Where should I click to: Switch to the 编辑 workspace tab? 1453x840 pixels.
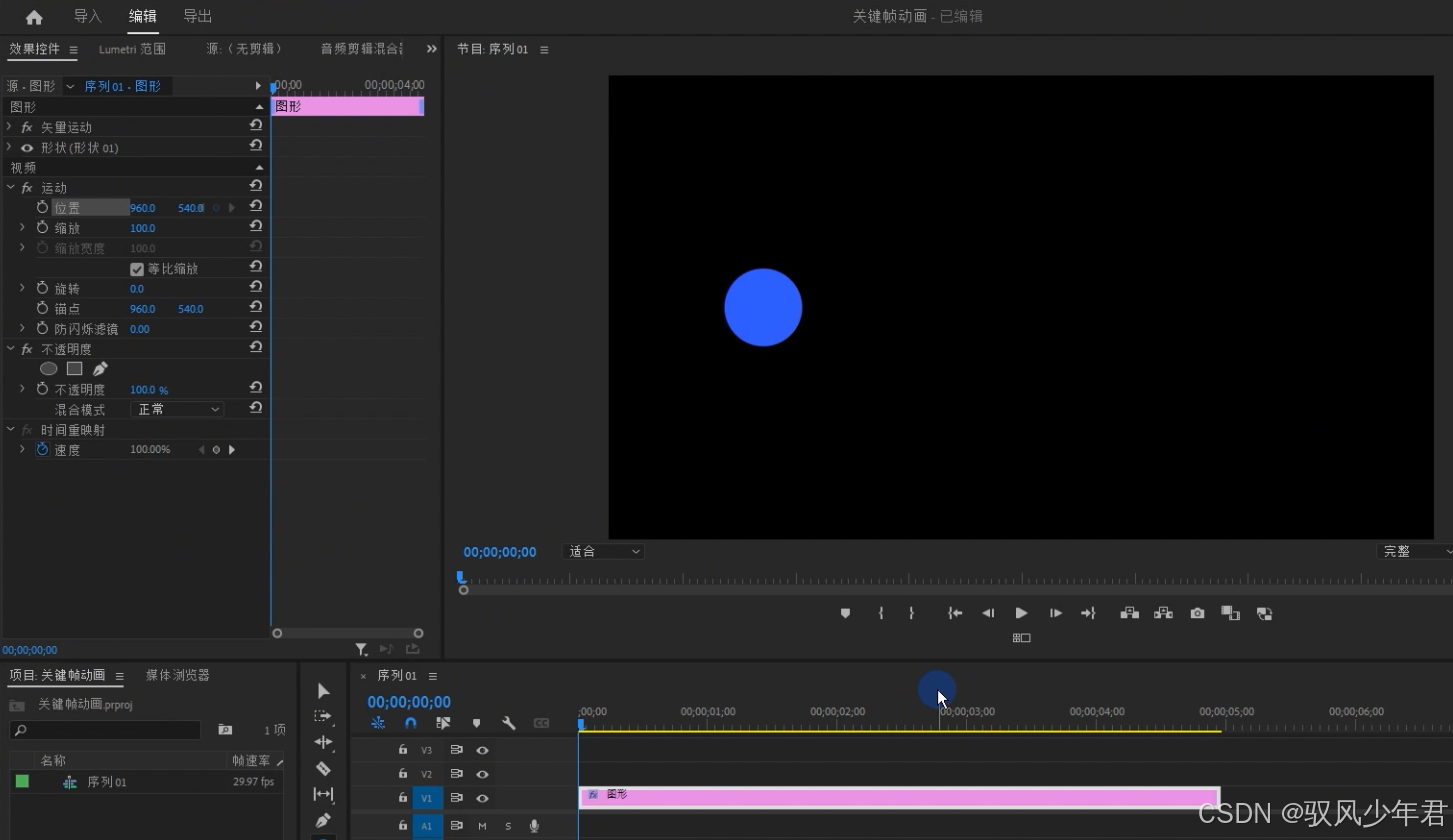[143, 16]
